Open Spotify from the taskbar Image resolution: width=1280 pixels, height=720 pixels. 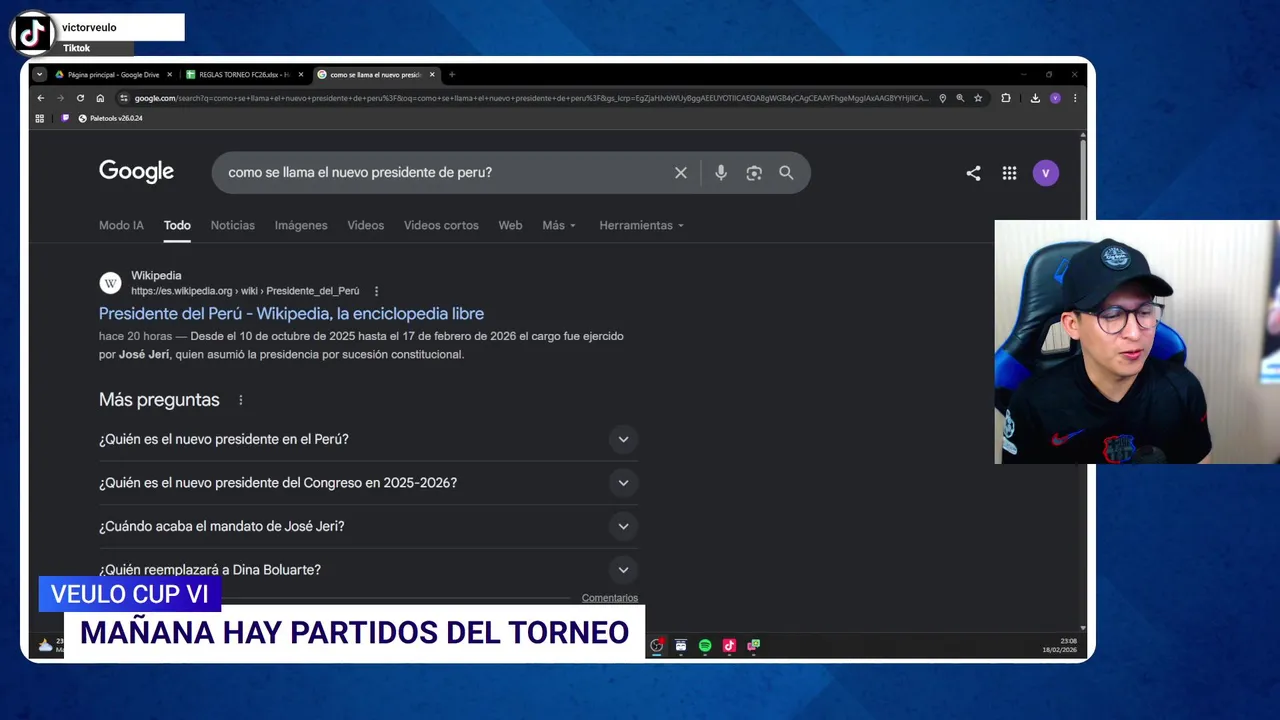[705, 646]
